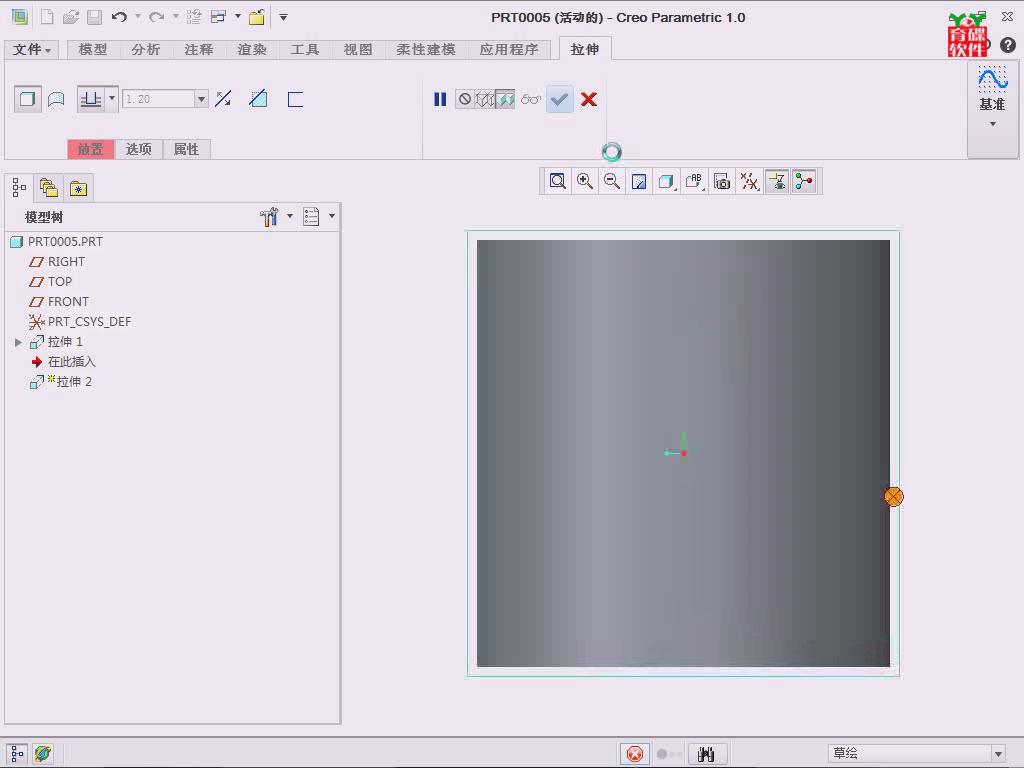Switch to the 模型 ribbon tab
Screen dimensions: 1024x768
pos(93,50)
